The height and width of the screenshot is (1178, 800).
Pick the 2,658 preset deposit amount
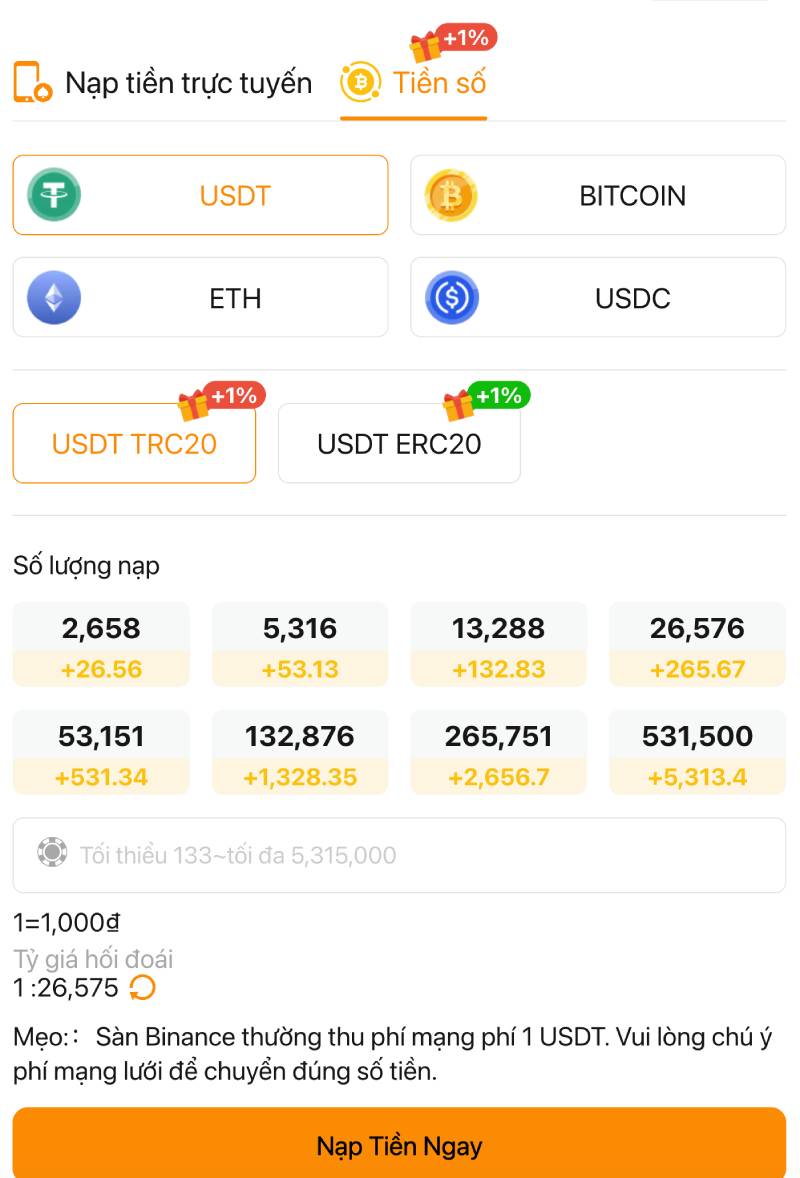coord(101,645)
